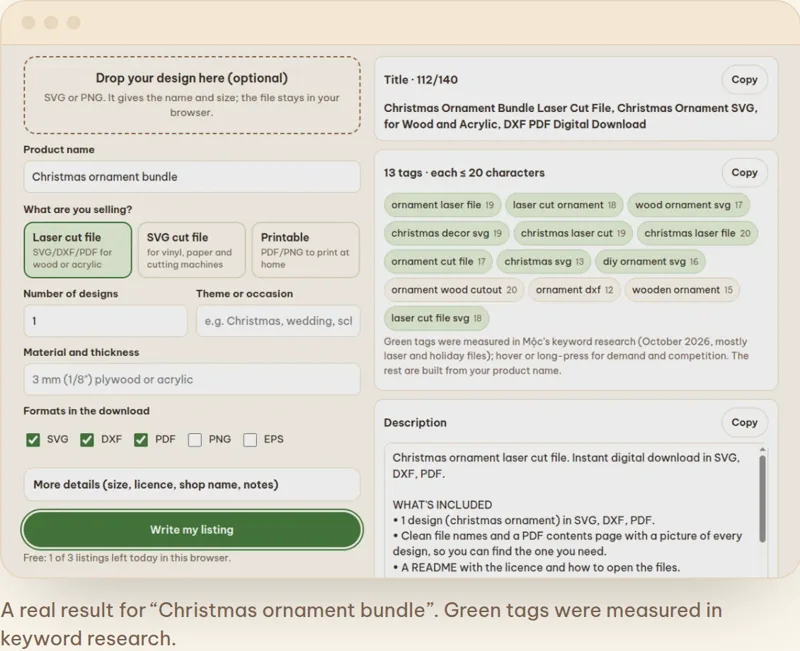The width and height of the screenshot is (800, 651).
Task: Click the free listings remaining note
Action: point(127,558)
